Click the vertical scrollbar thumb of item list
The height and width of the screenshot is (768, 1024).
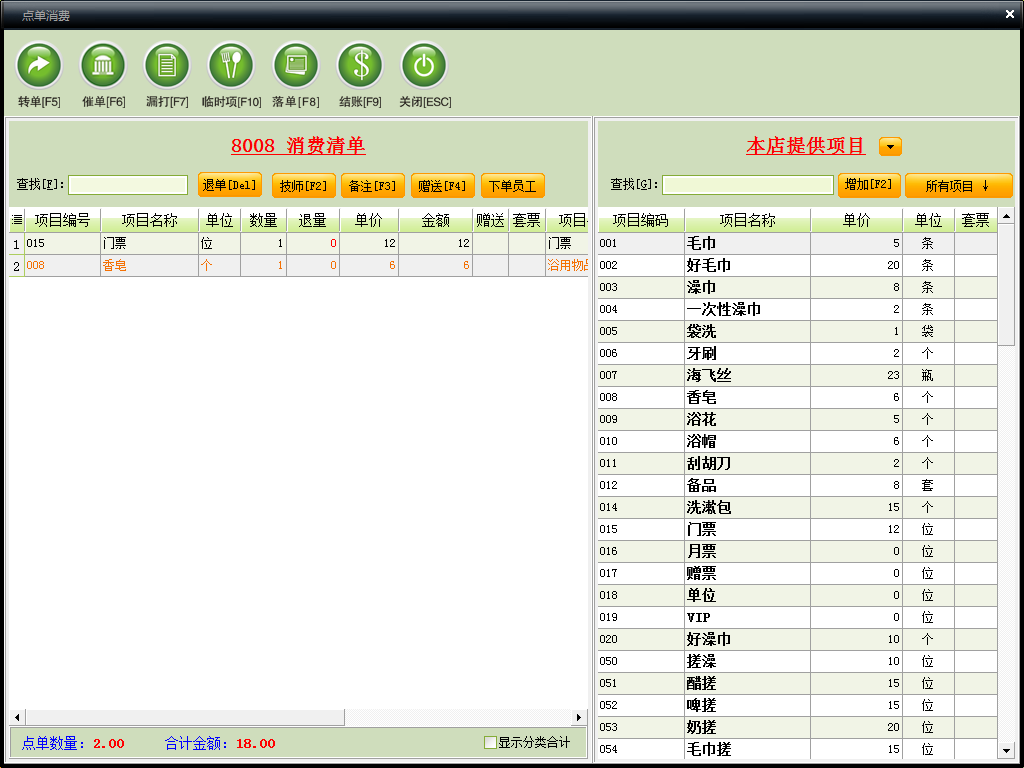pyautogui.click(x=1006, y=284)
